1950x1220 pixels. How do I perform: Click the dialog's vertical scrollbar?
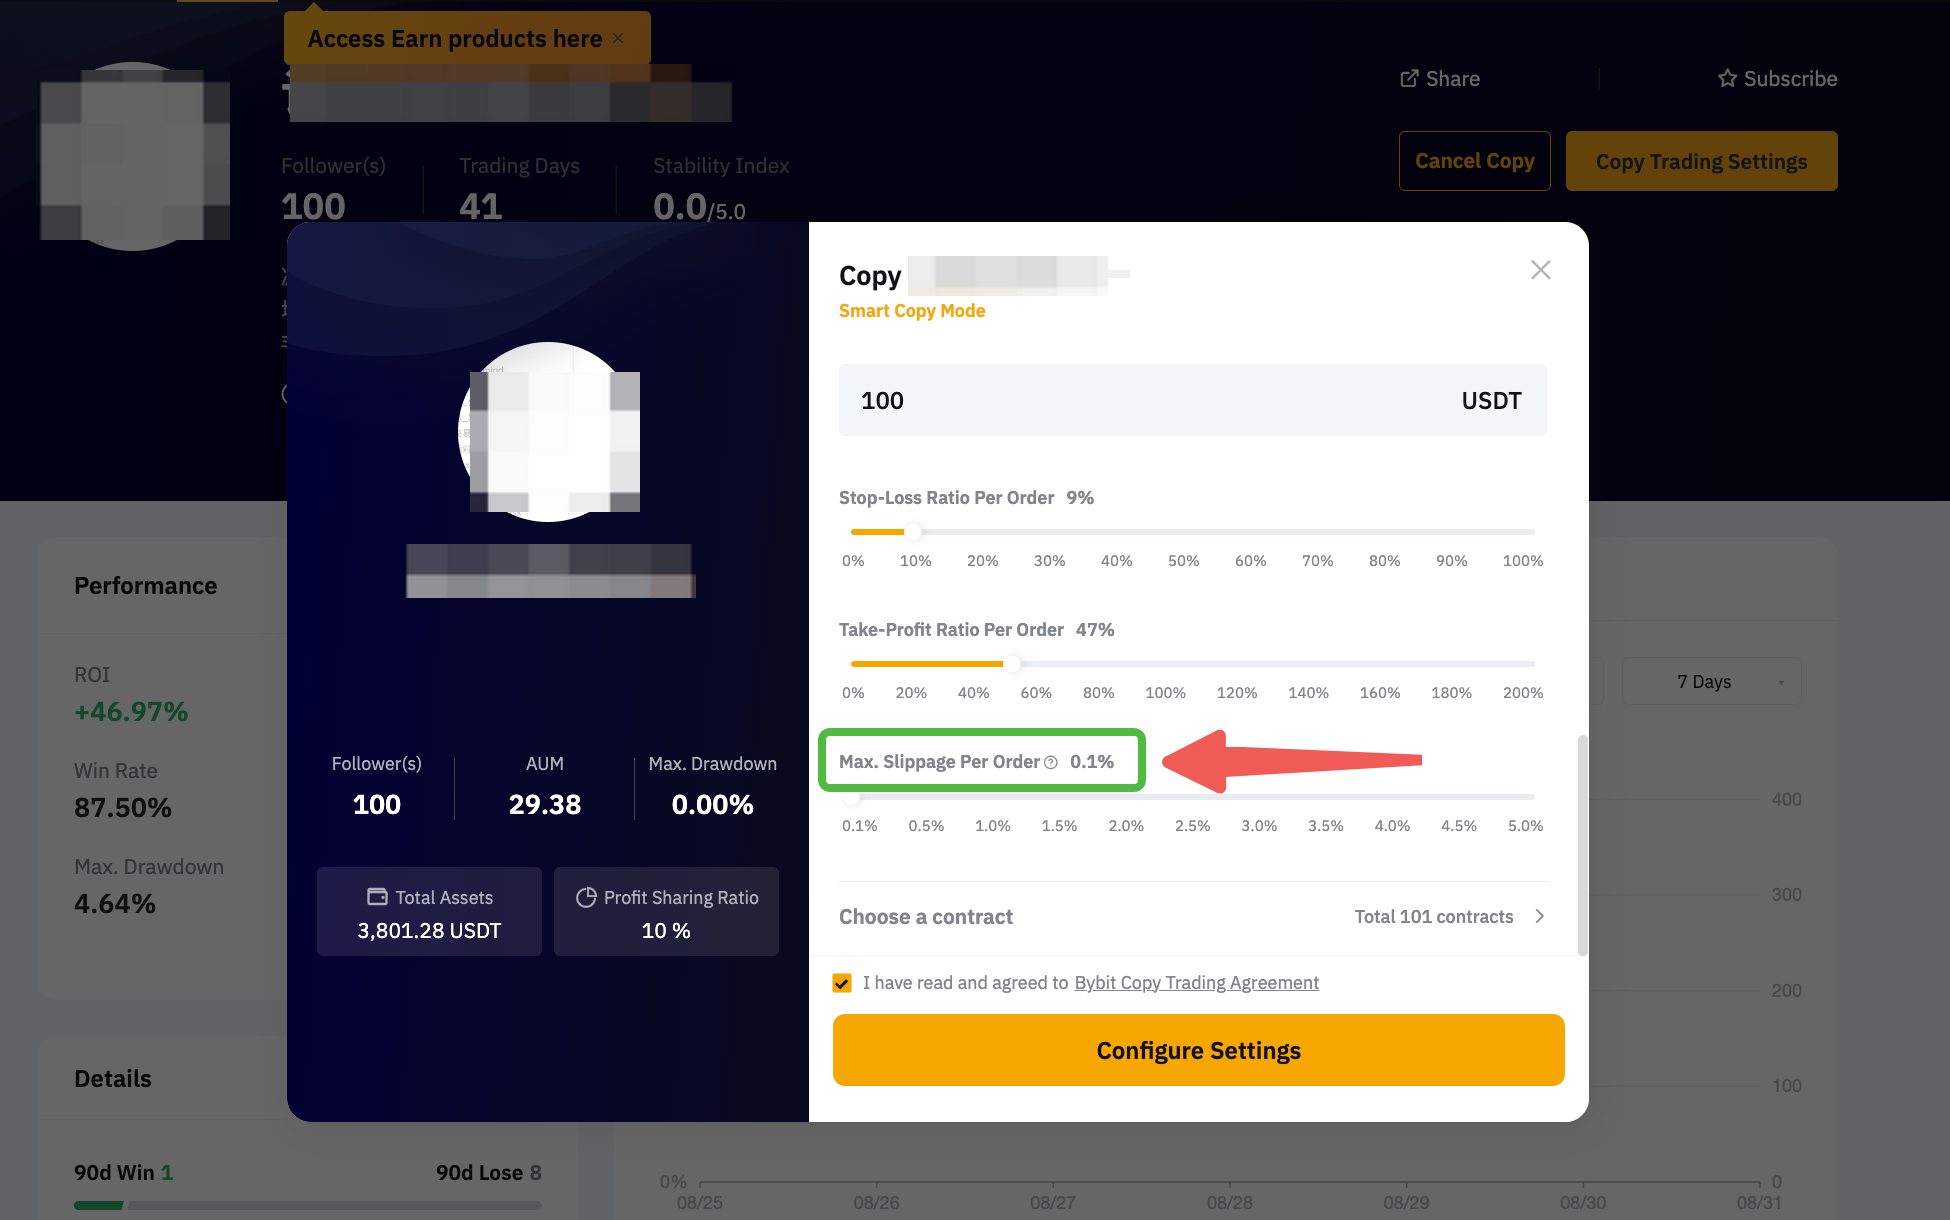tap(1581, 845)
